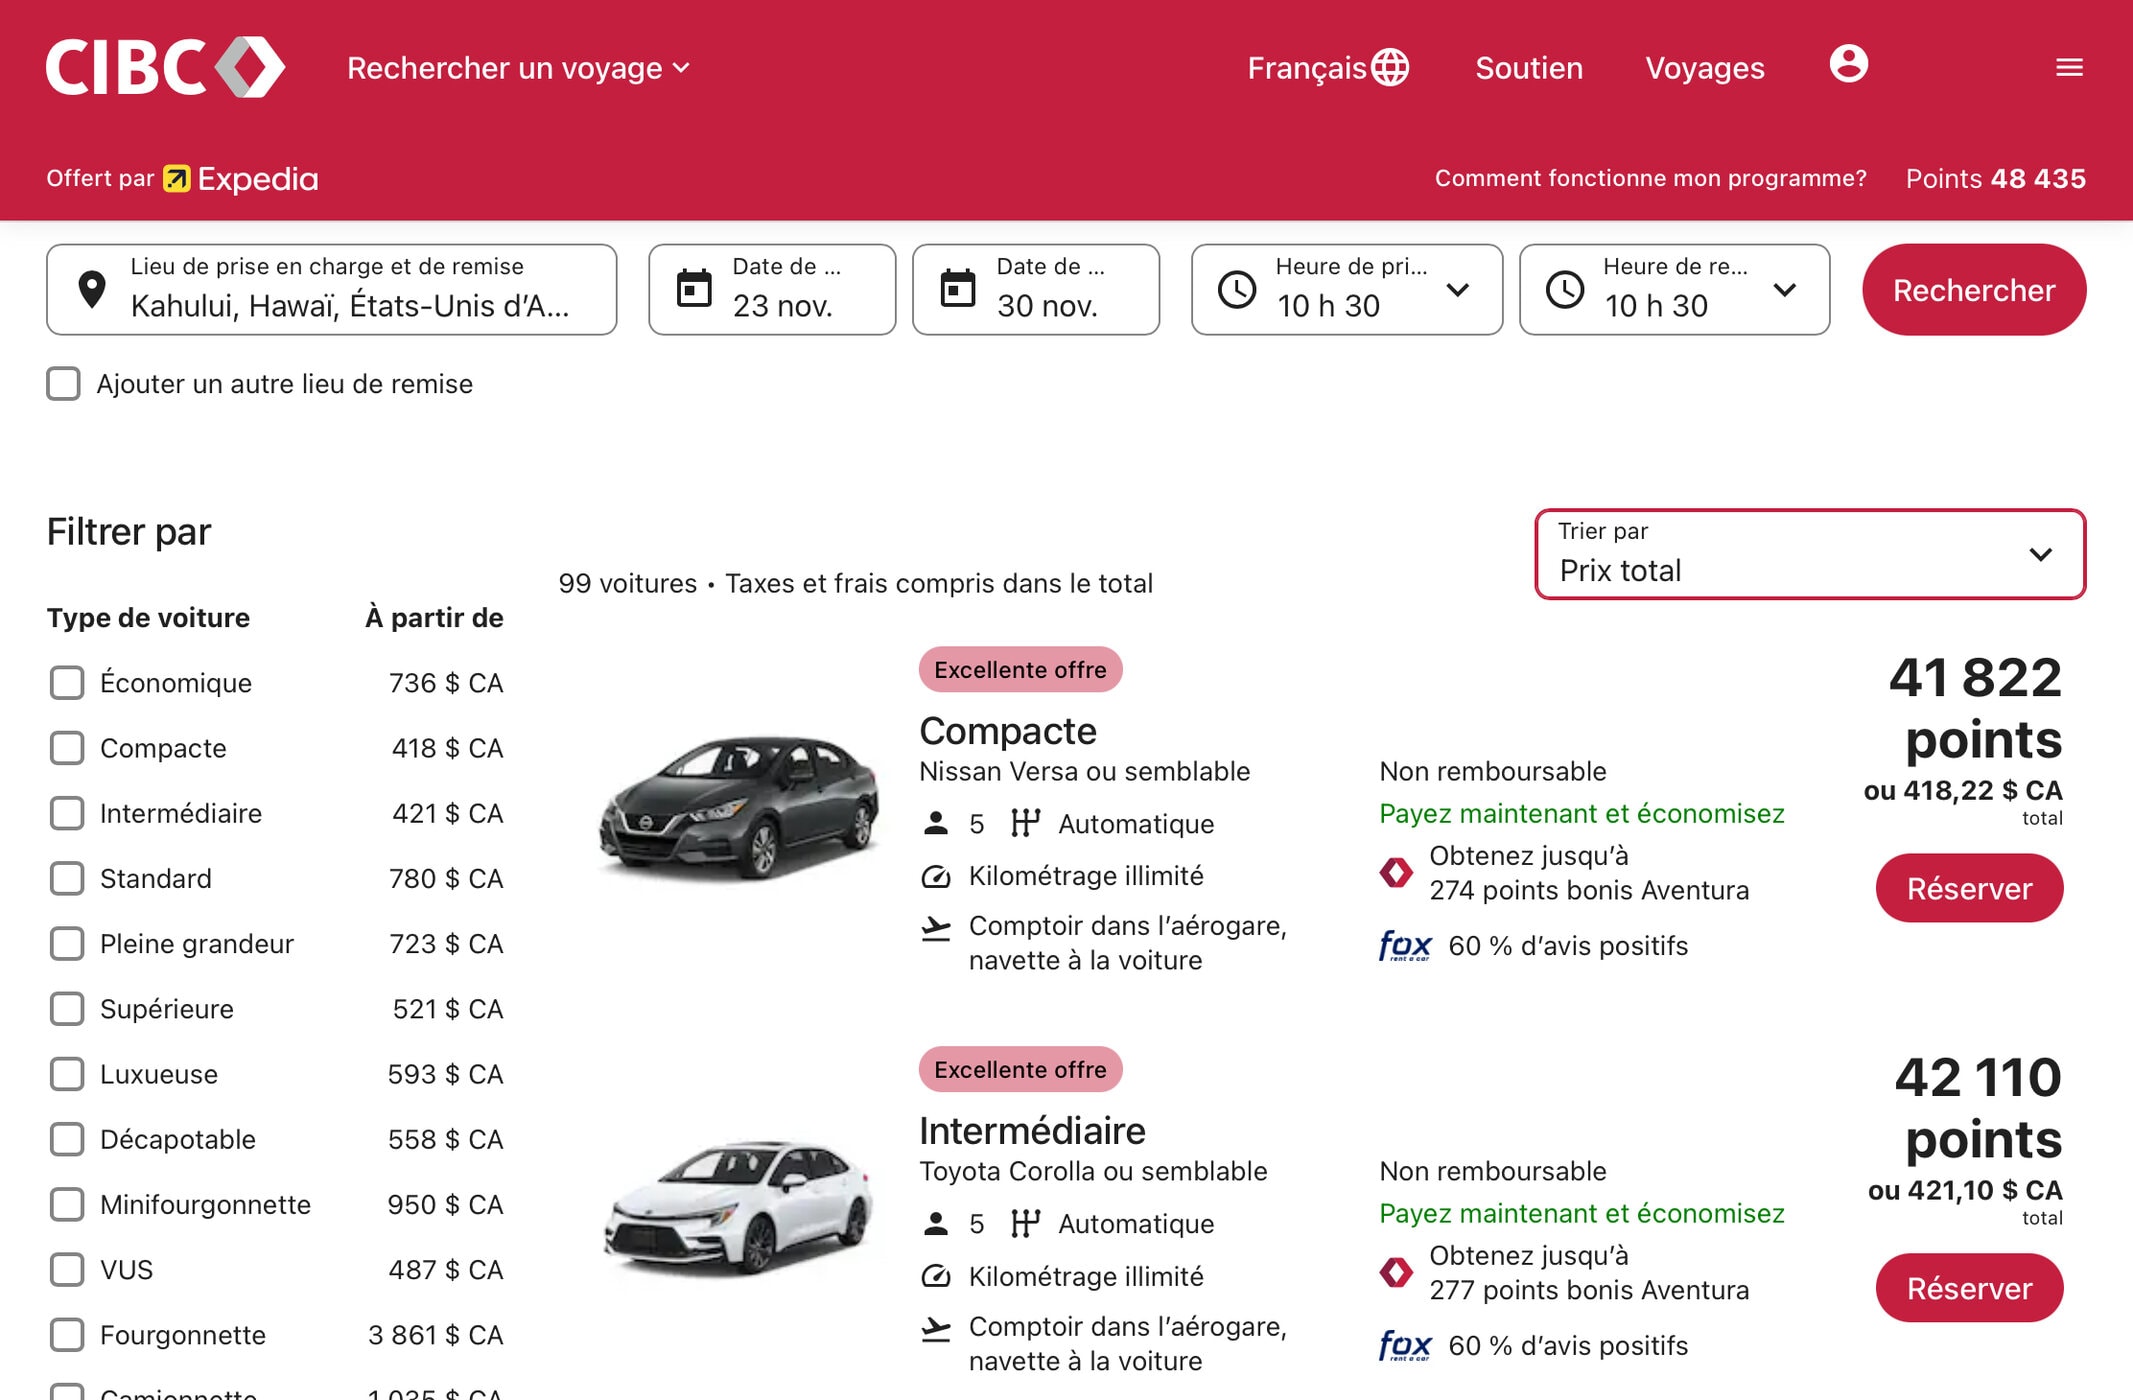Open the Soutien menu item
Screen dimensions: 2133x1400
[1529, 68]
